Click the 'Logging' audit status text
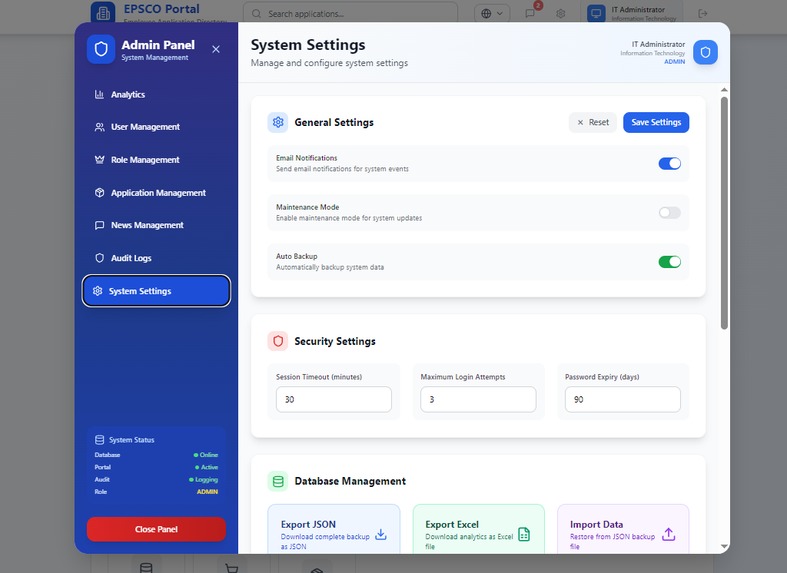This screenshot has width=787, height=573. (x=207, y=480)
